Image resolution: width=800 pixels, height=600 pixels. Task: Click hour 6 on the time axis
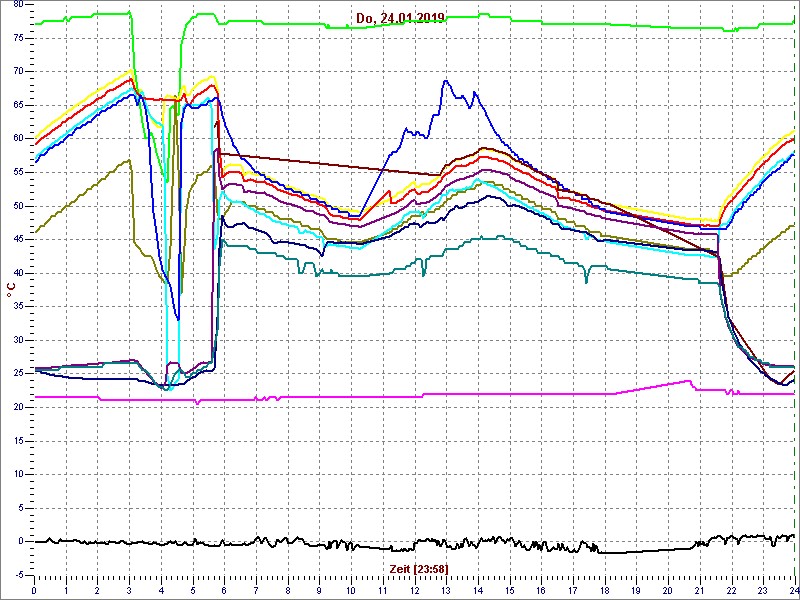pos(224,590)
